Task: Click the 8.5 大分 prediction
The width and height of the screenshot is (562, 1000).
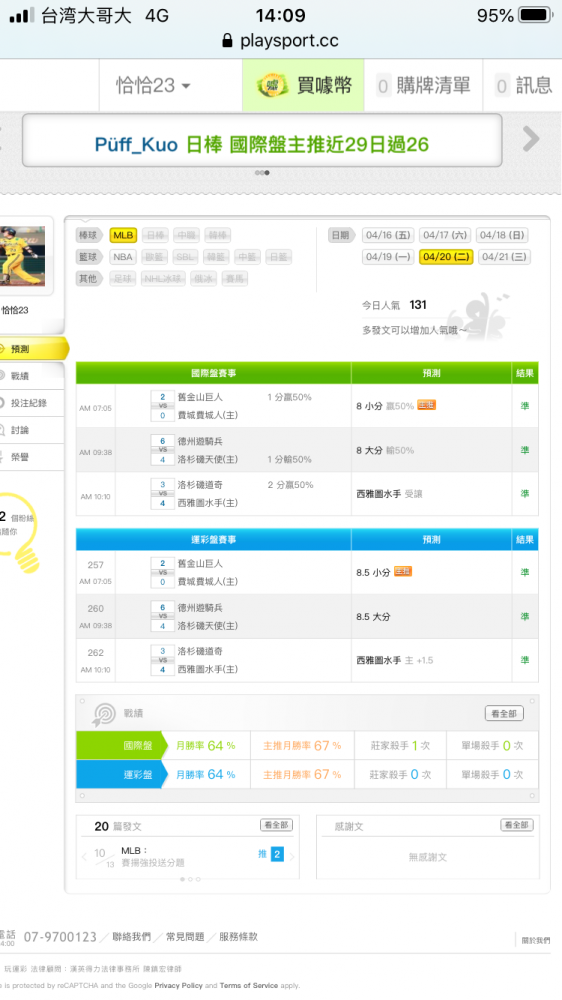Action: click(x=373, y=617)
